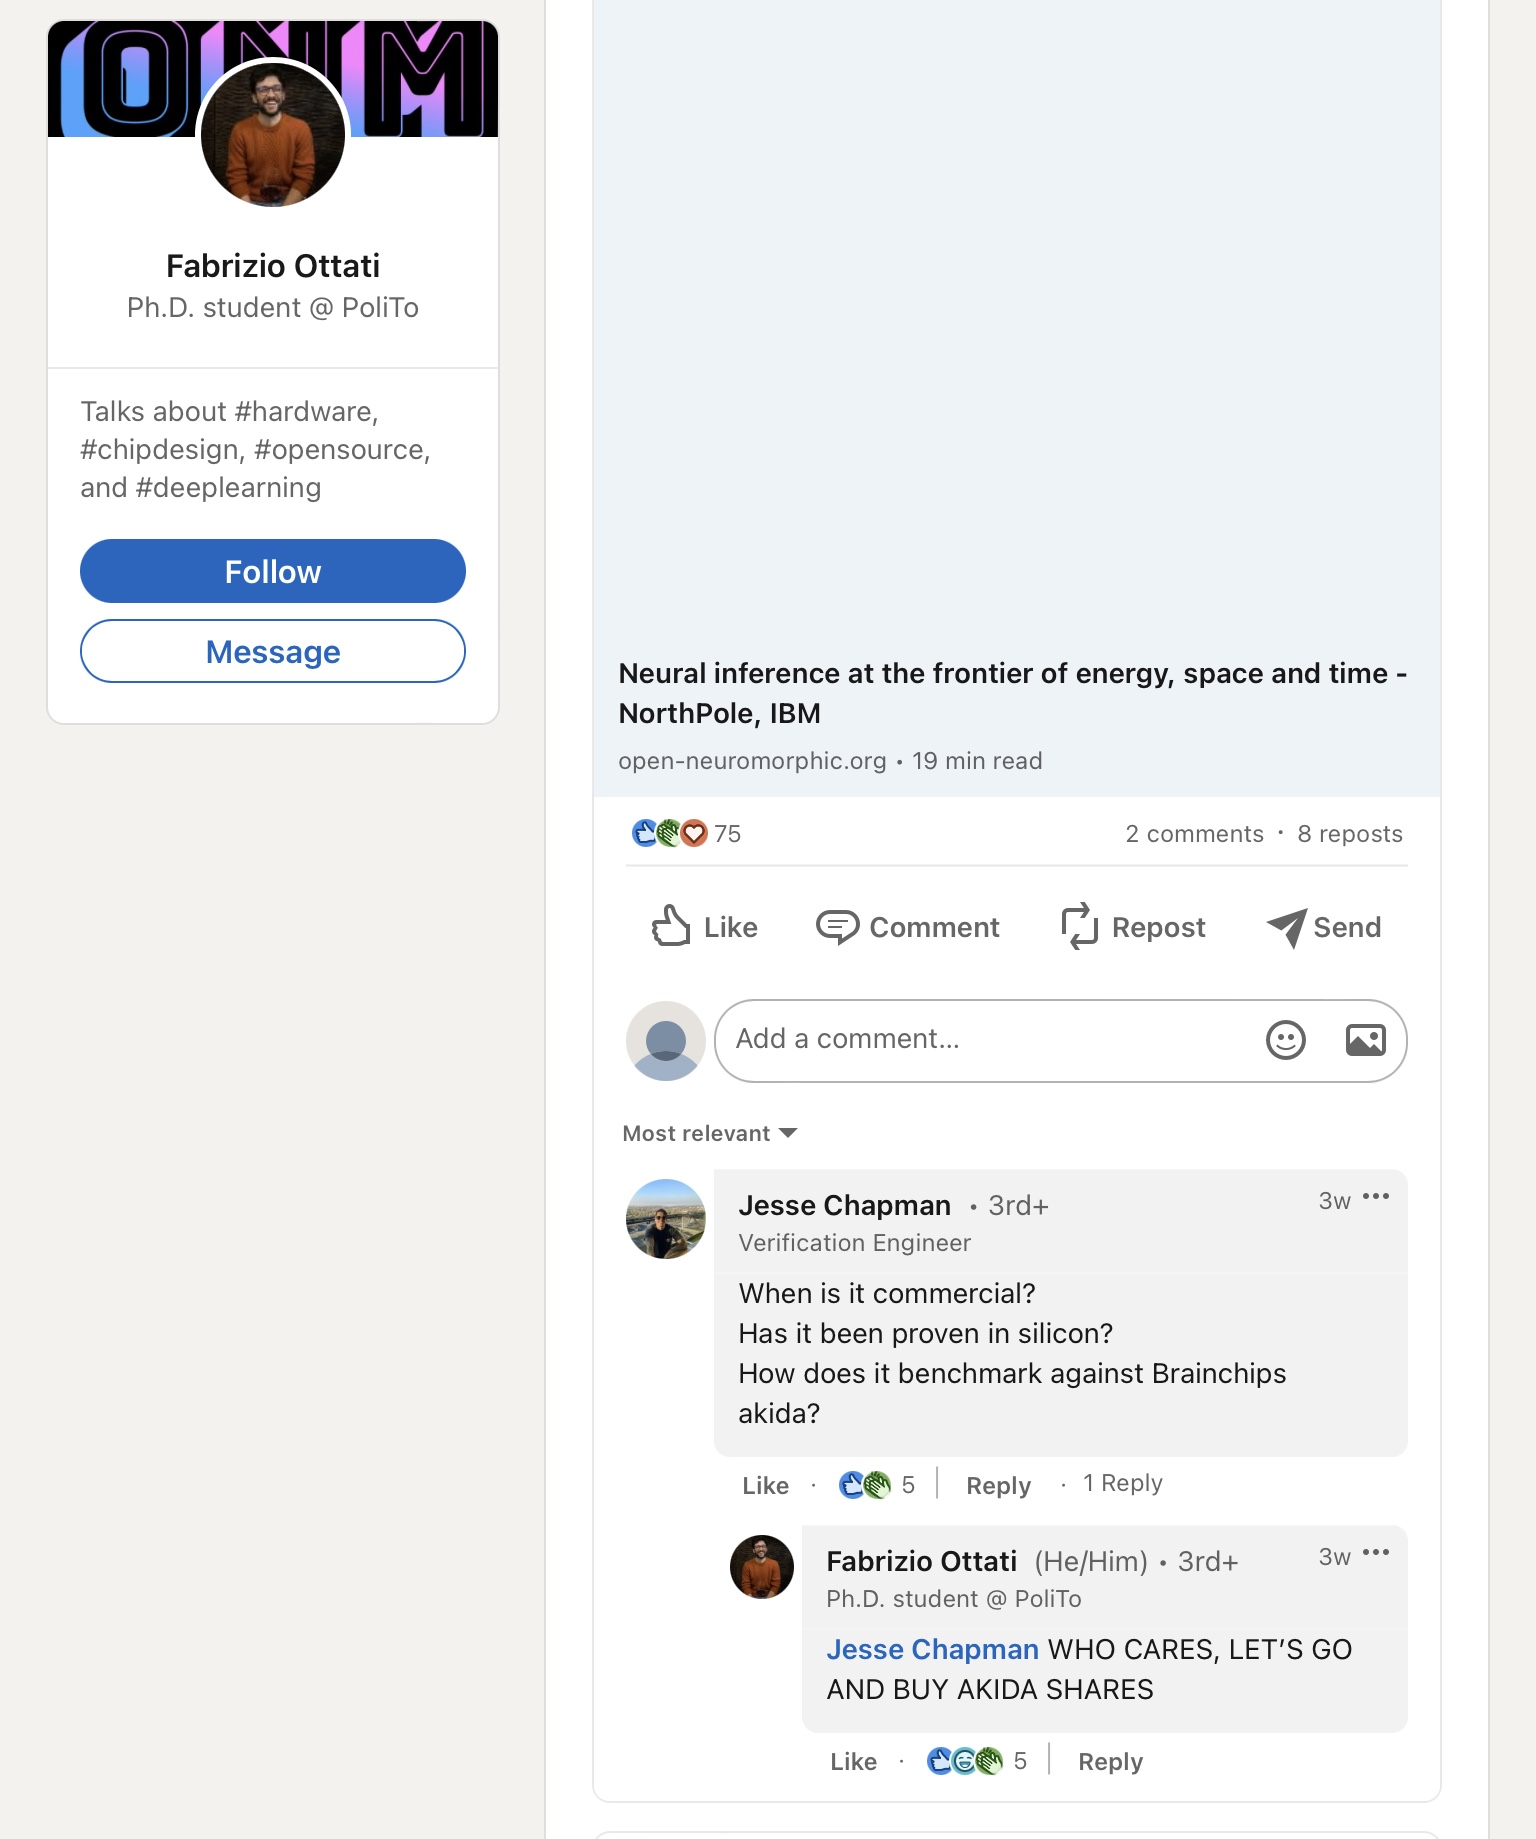Click the thumbs-up Like icon on the post
The image size is (1536, 1839).
pyautogui.click(x=671, y=926)
